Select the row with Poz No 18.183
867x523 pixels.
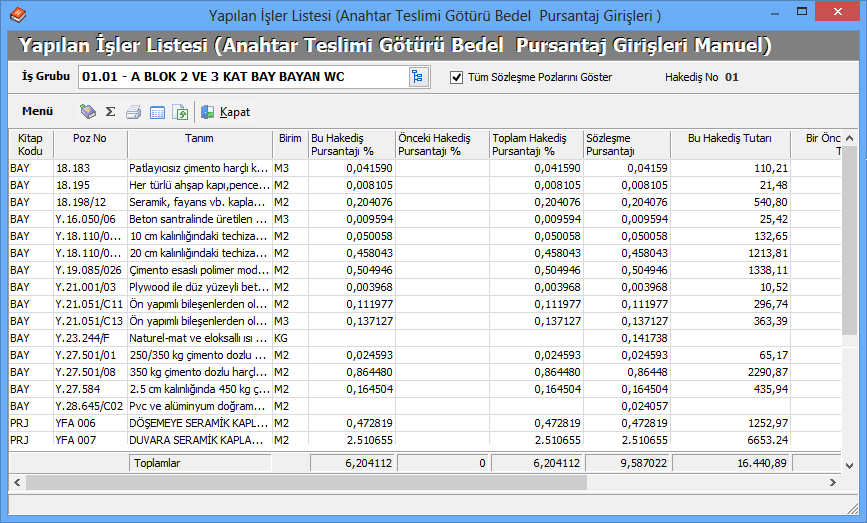tap(89, 168)
